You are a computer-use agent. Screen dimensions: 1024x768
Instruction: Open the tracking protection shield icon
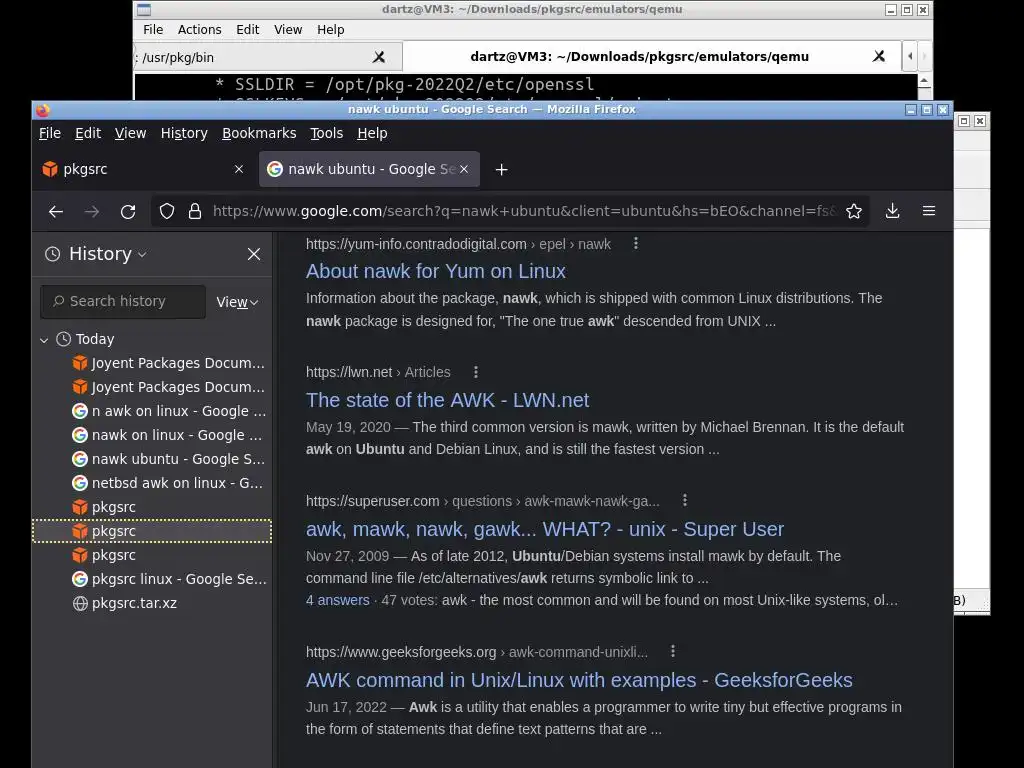167,212
